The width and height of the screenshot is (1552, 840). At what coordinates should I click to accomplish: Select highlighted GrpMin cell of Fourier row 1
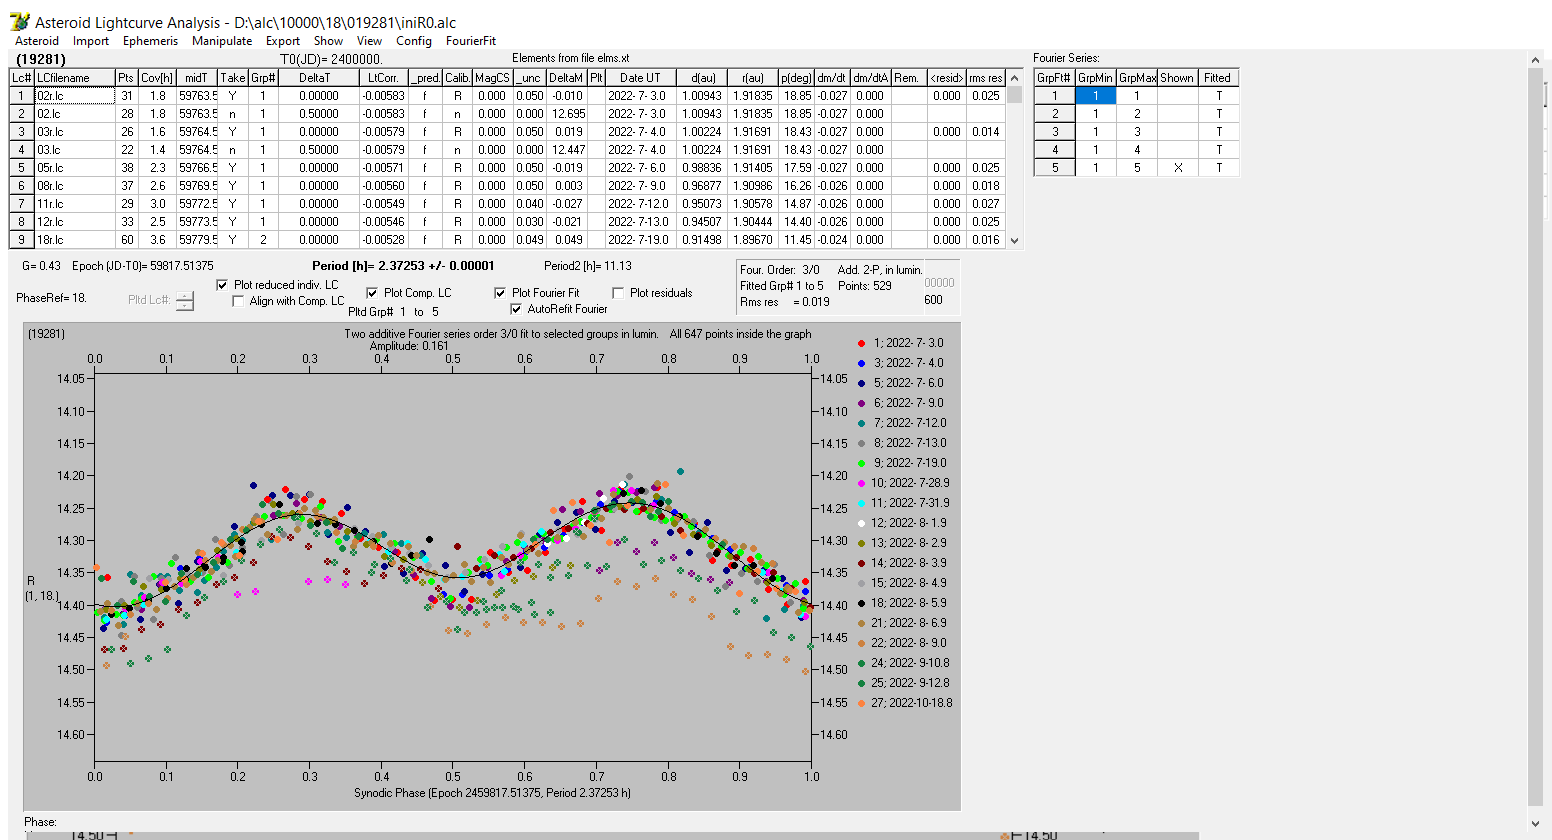pos(1095,96)
